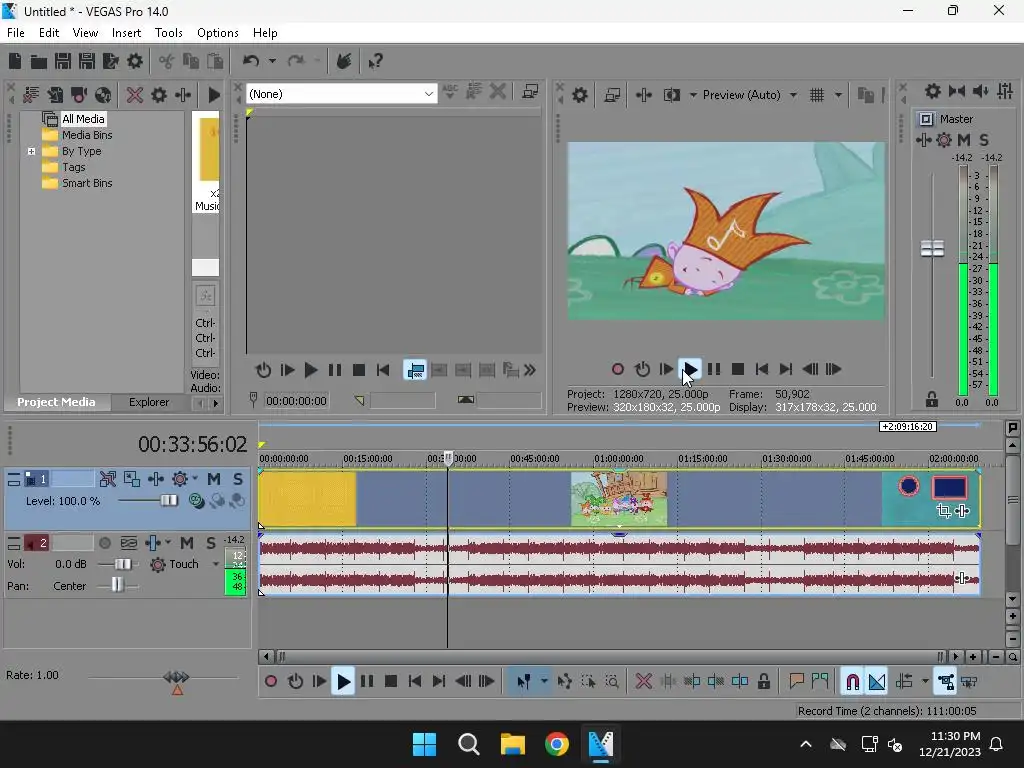Toggle Loop Playback in timeline transport
1024x768 pixels.
[295, 682]
